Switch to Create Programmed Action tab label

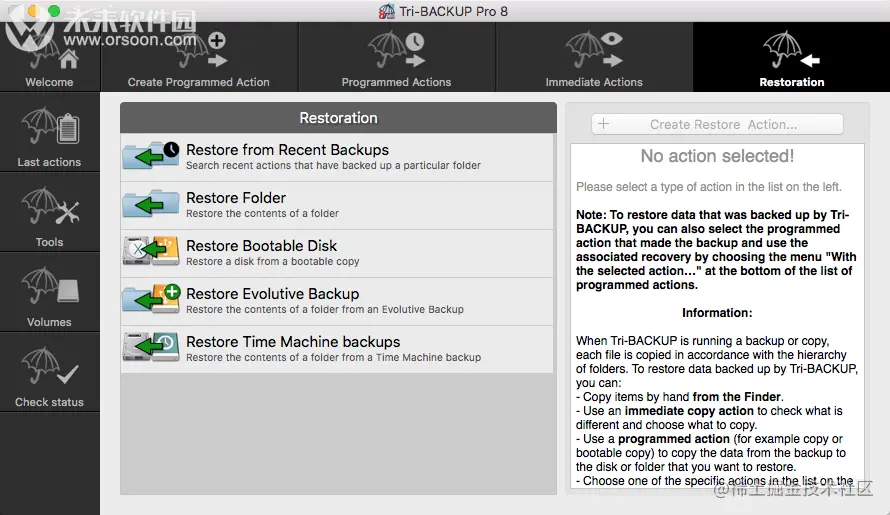pos(199,82)
